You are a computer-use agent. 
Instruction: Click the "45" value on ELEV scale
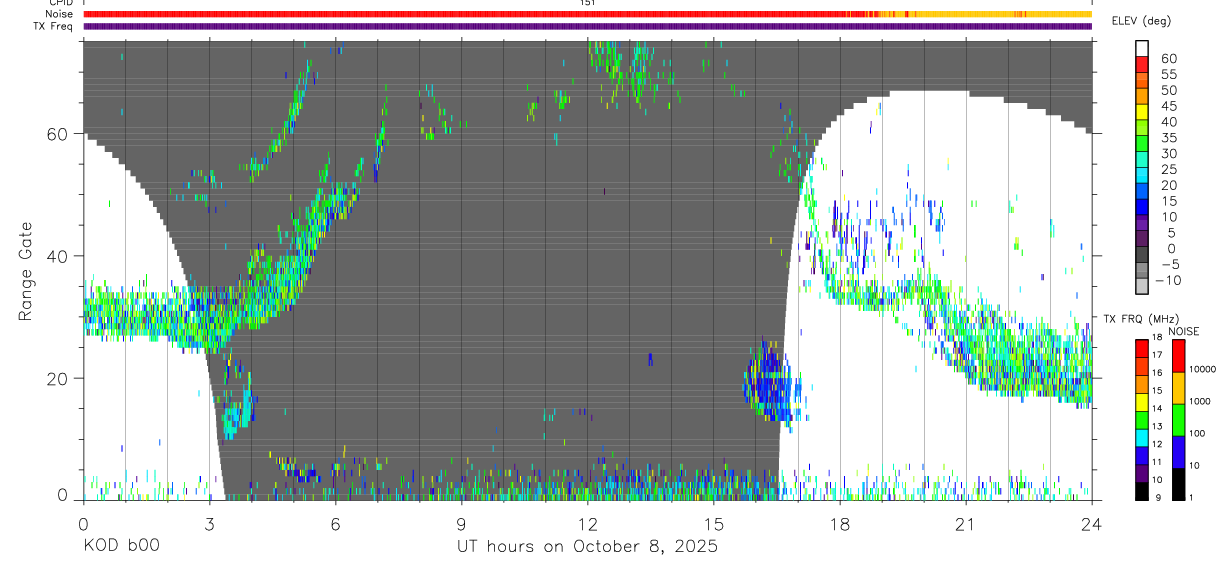point(1168,106)
